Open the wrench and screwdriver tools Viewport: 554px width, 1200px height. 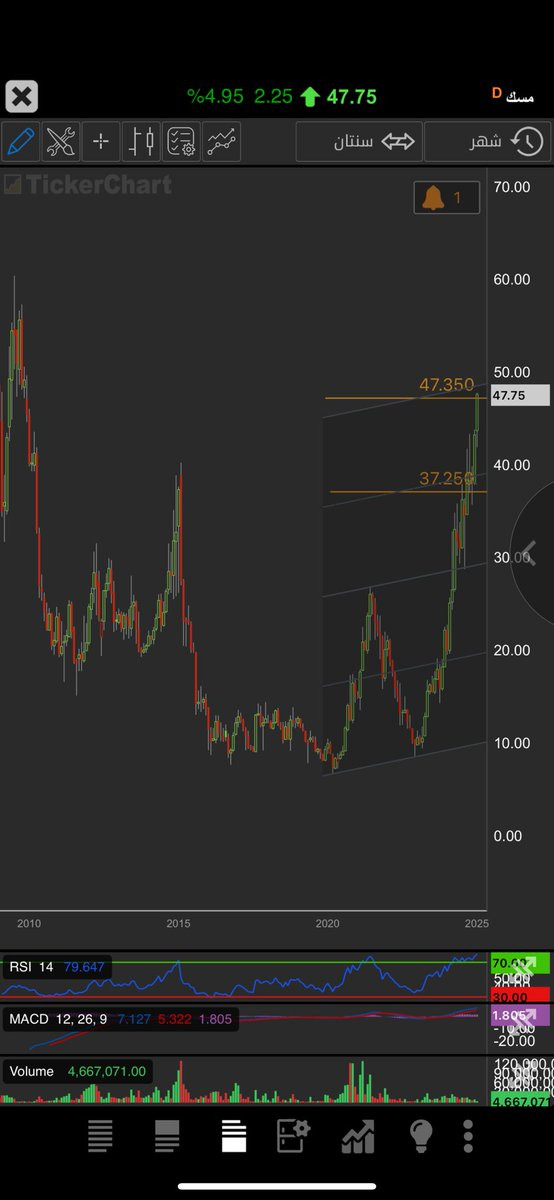click(x=61, y=142)
